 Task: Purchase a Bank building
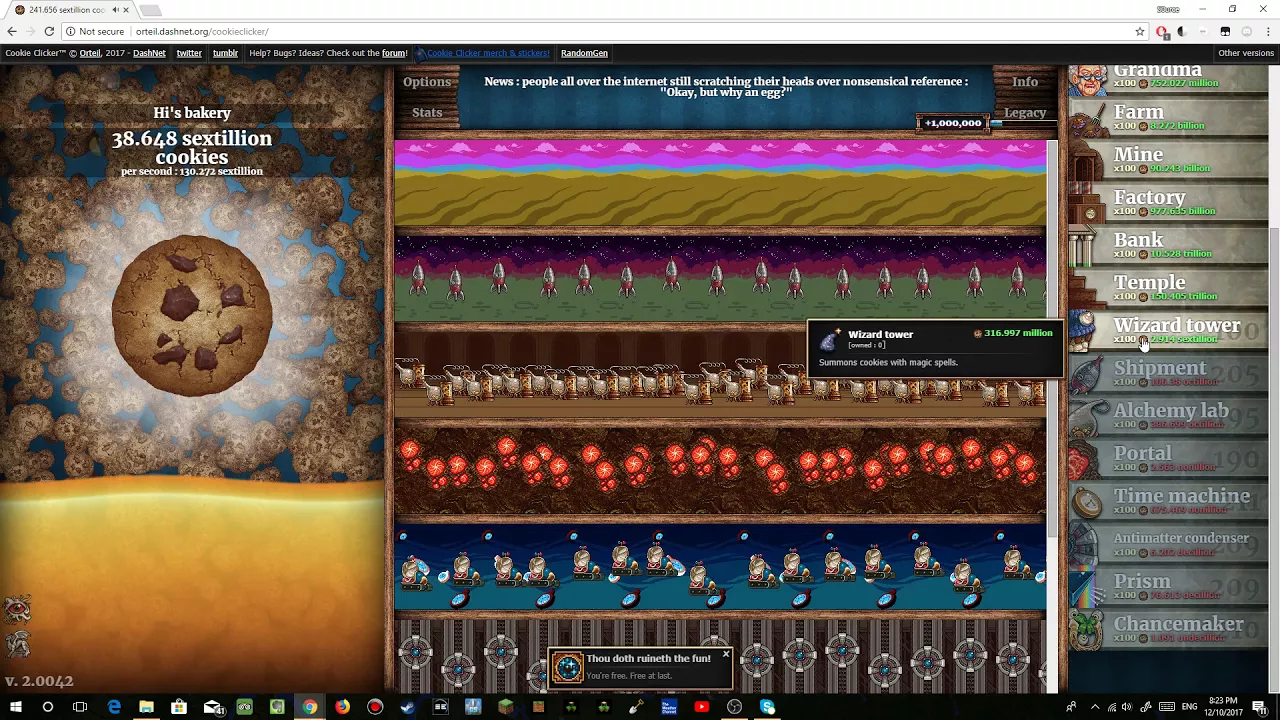[1168, 246]
